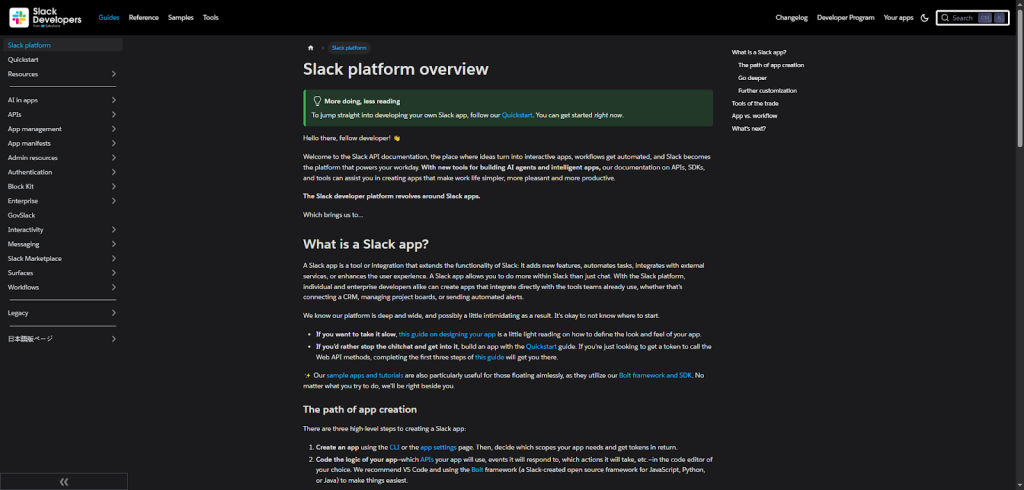The height and width of the screenshot is (490, 1024).
Task: Collapse sidebar using double chevron icon
Action: coord(64,481)
